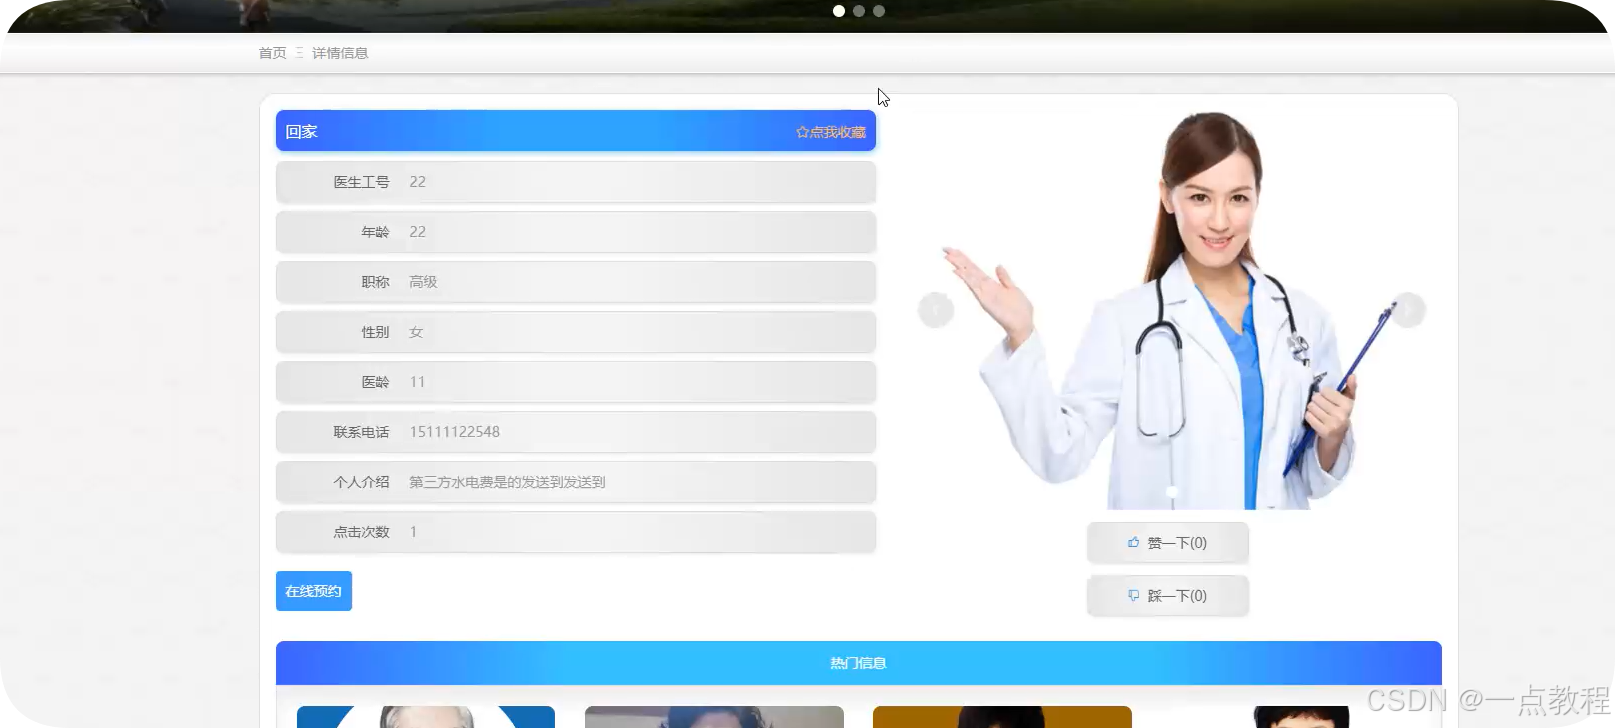Screen dimensions: 1615x728
Task: Click the 年龄 value 22
Action: (x=417, y=232)
